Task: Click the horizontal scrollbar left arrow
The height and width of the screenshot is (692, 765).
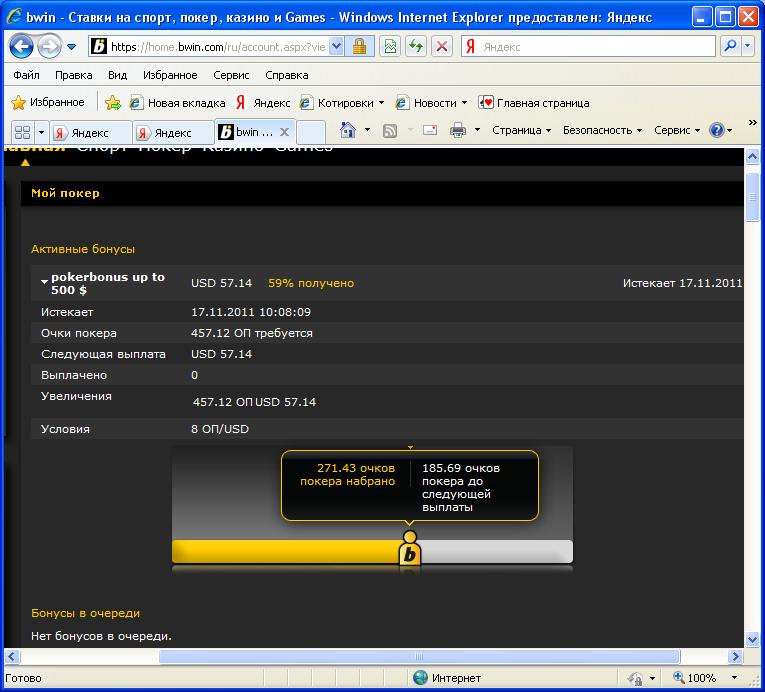Action: tap(12, 656)
